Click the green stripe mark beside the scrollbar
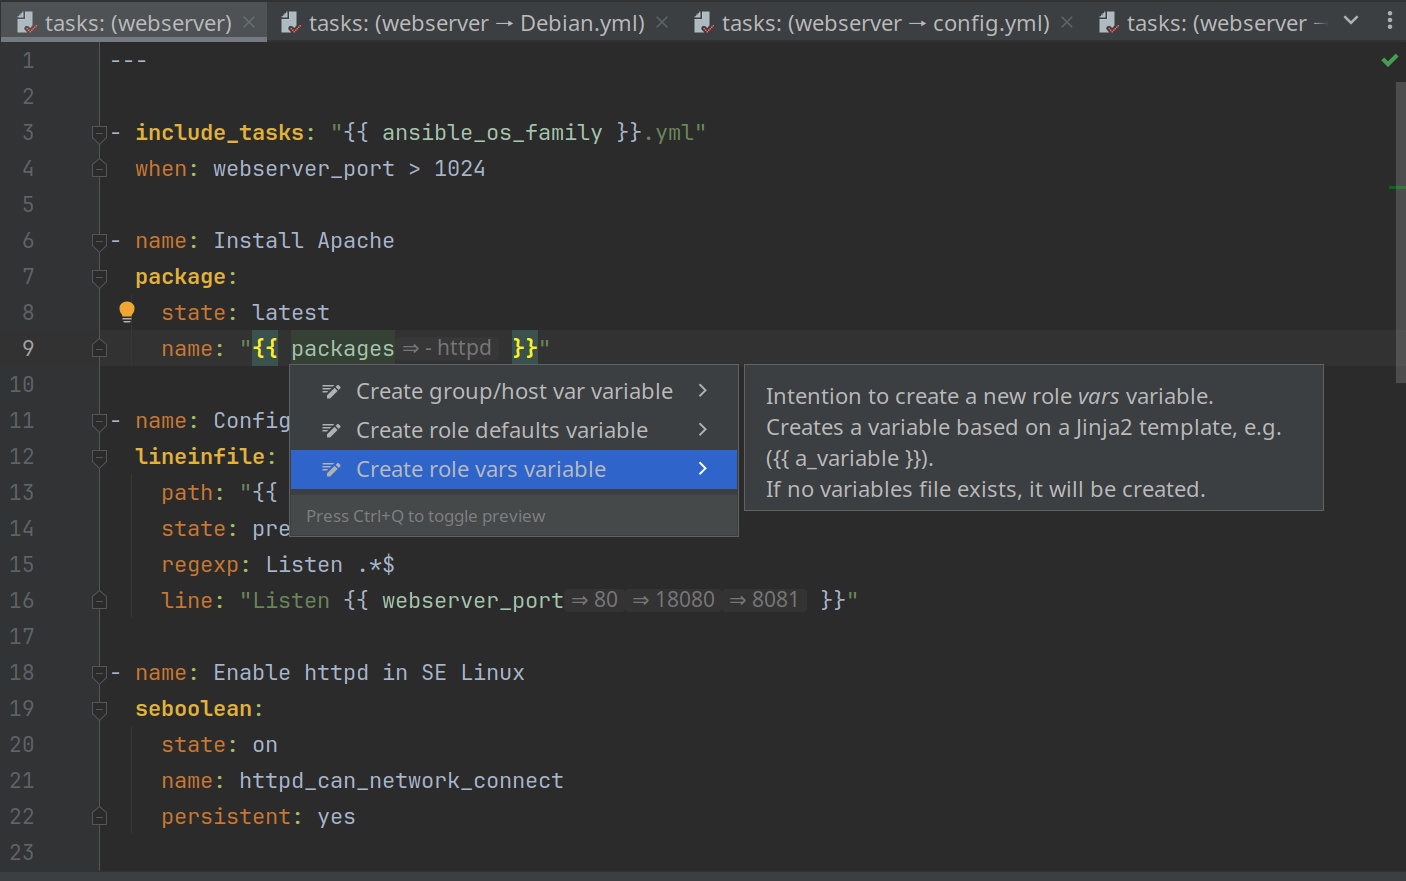 [1397, 187]
